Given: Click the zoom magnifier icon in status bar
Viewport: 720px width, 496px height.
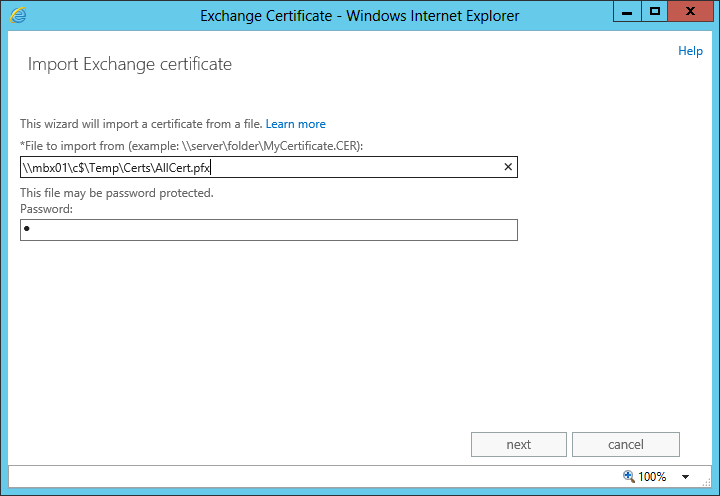Looking at the screenshot, I should tap(628, 476).
